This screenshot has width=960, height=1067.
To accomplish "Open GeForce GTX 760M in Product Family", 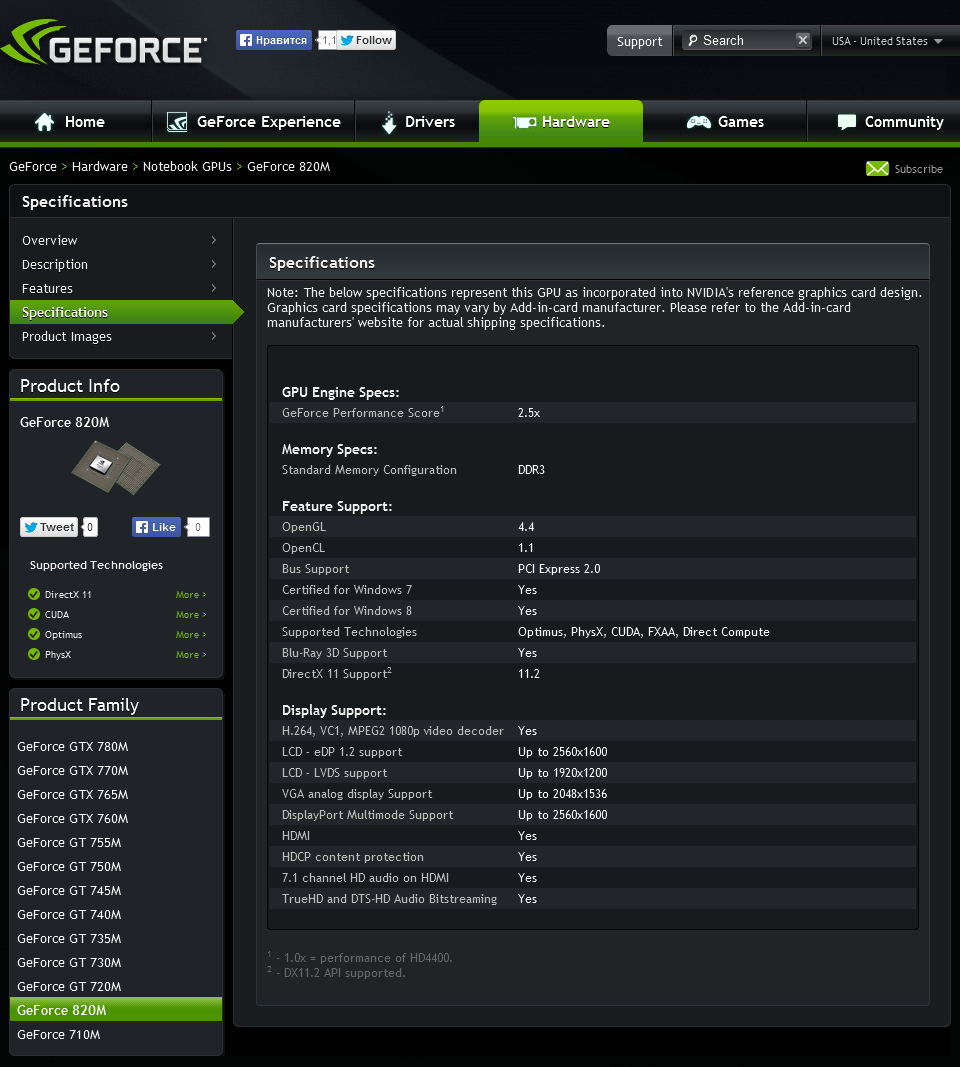I will [x=73, y=819].
